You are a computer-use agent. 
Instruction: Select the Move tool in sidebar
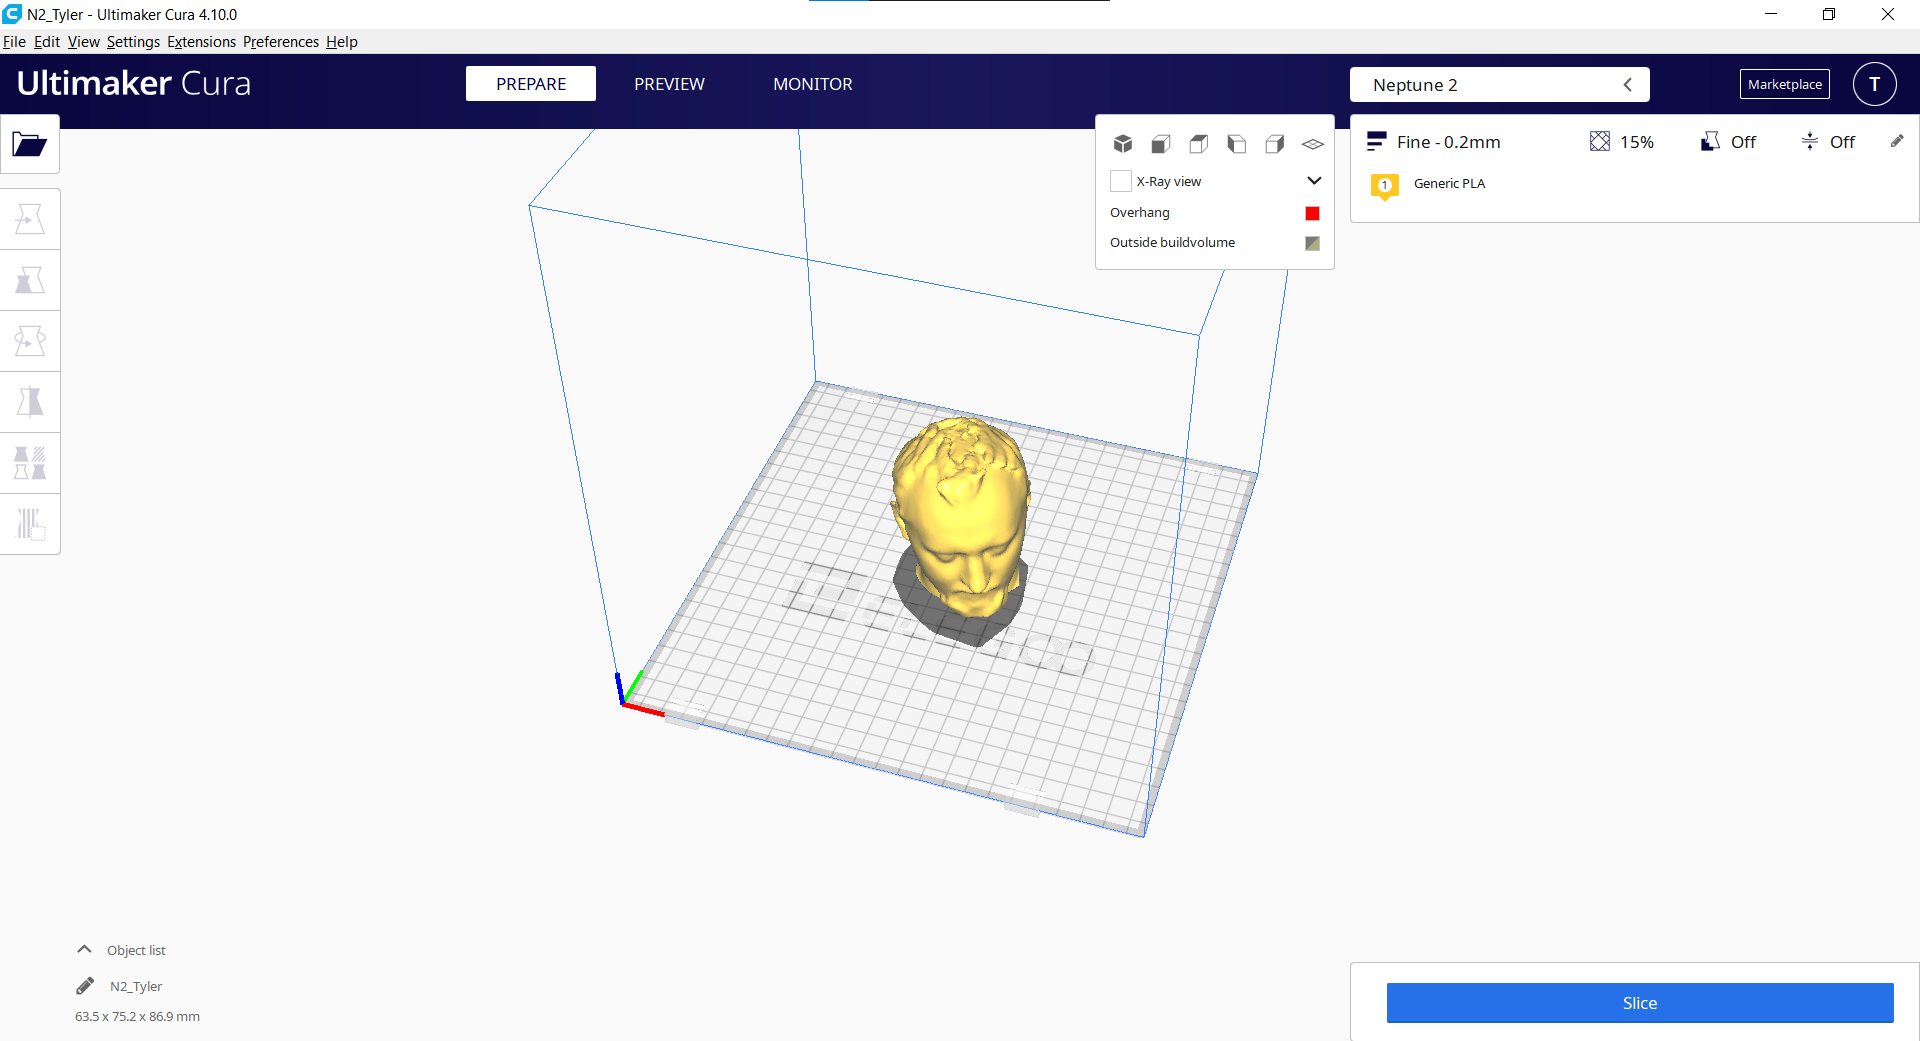click(x=30, y=219)
